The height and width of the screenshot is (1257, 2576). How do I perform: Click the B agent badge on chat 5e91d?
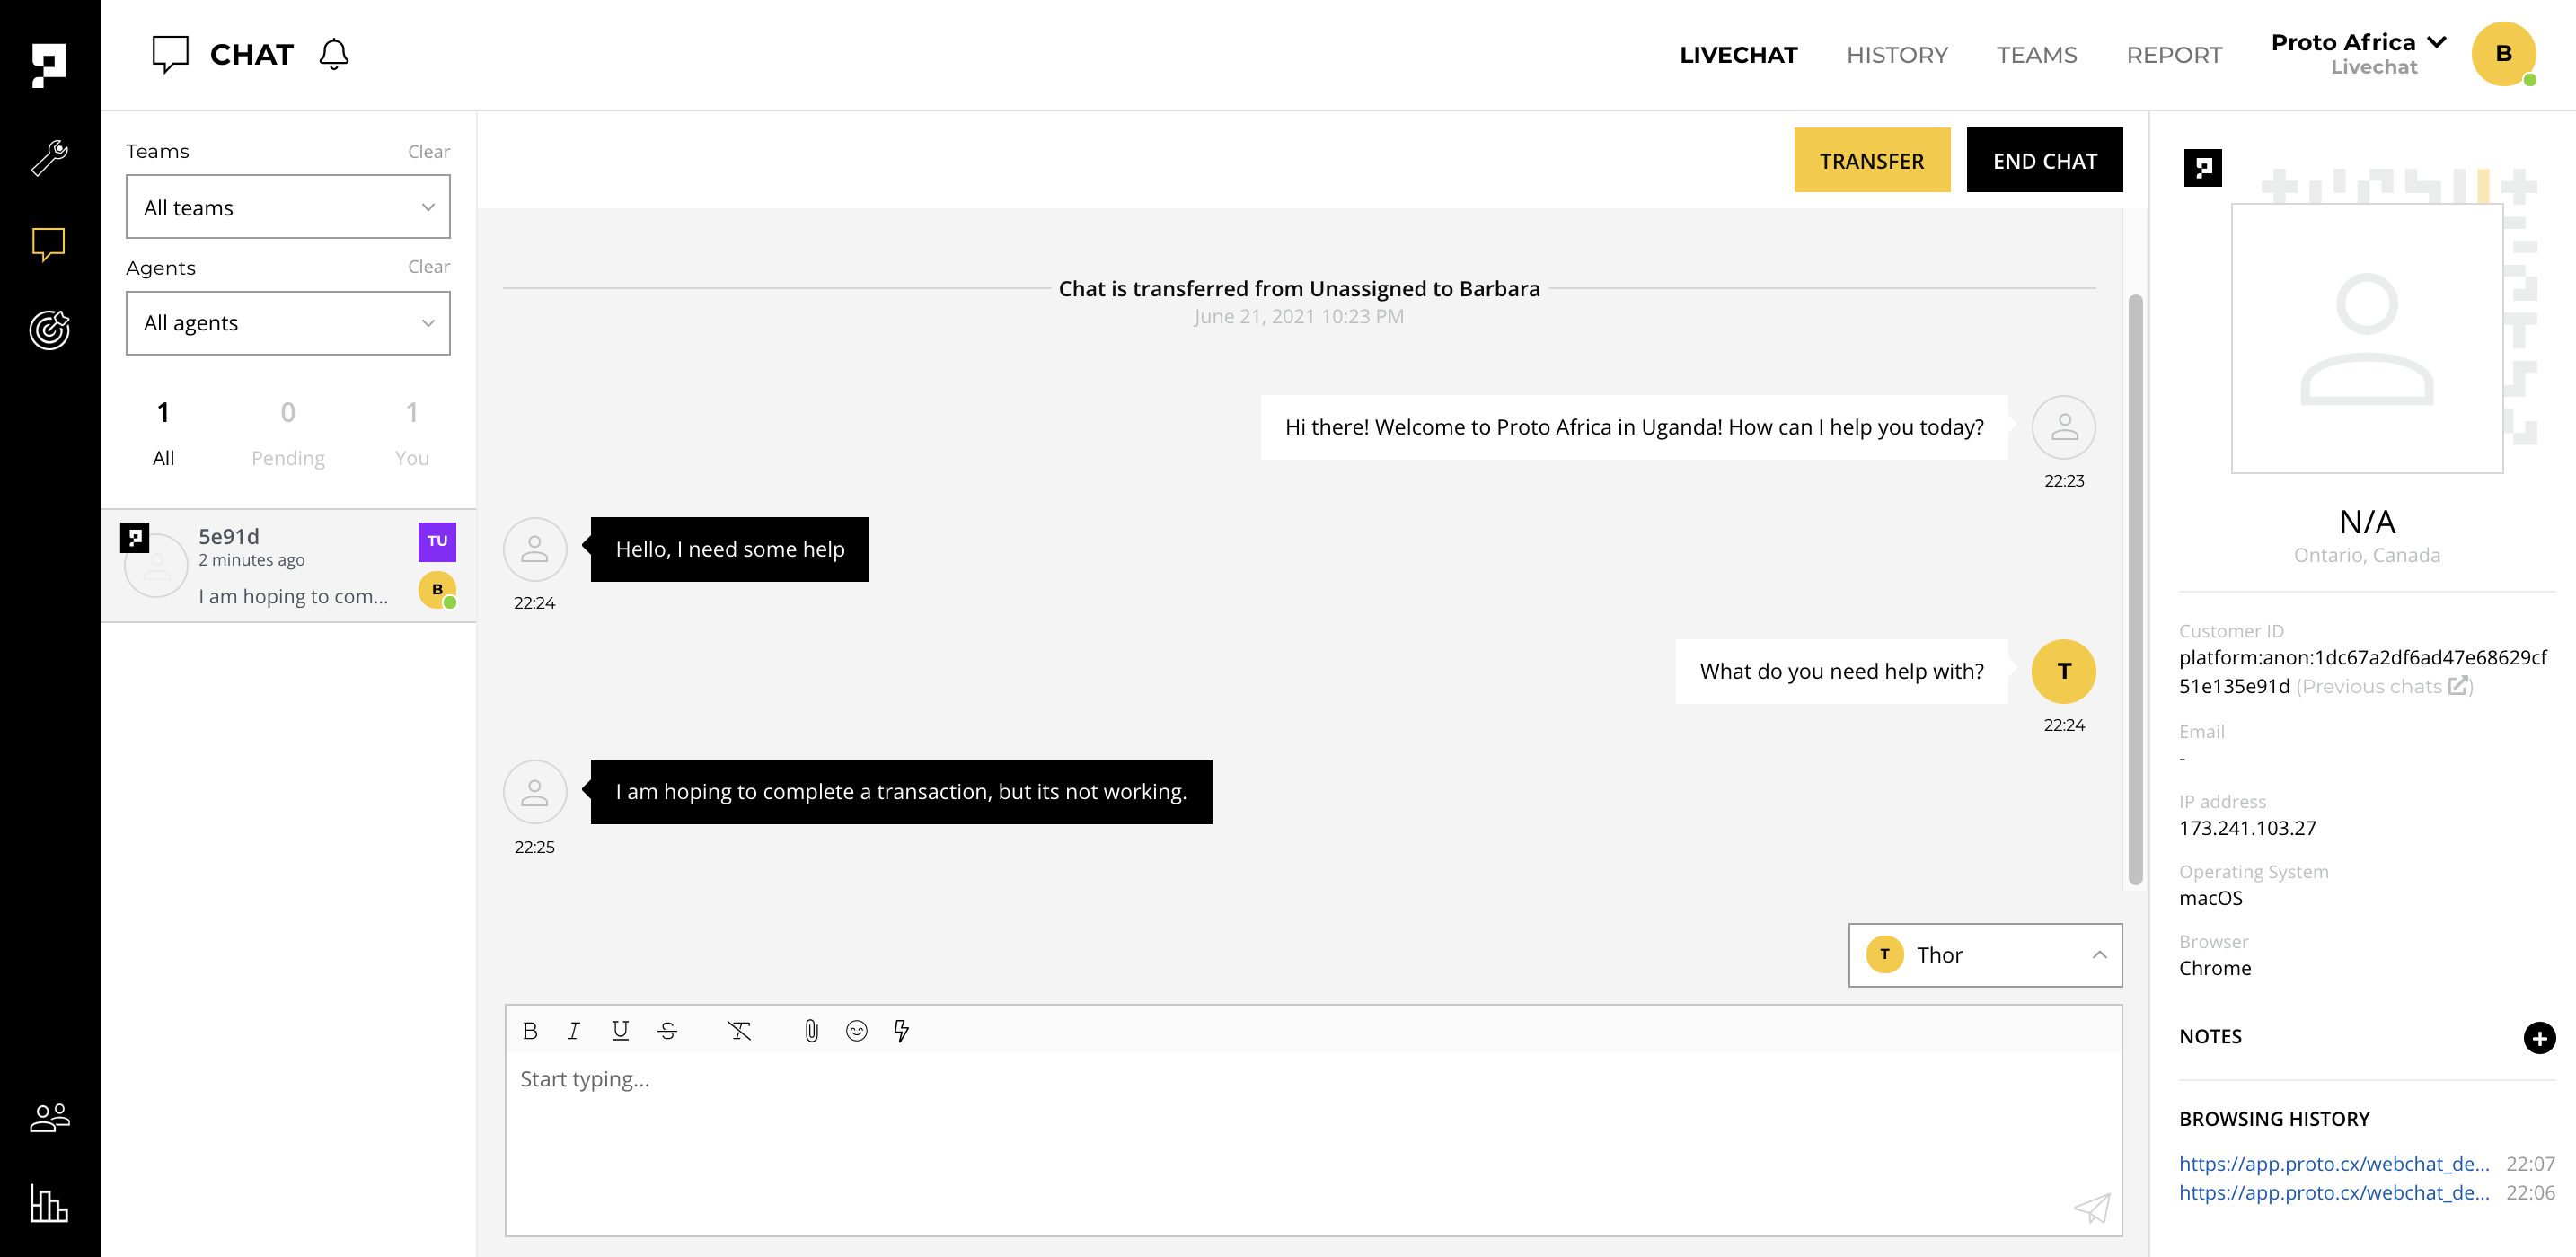click(437, 590)
